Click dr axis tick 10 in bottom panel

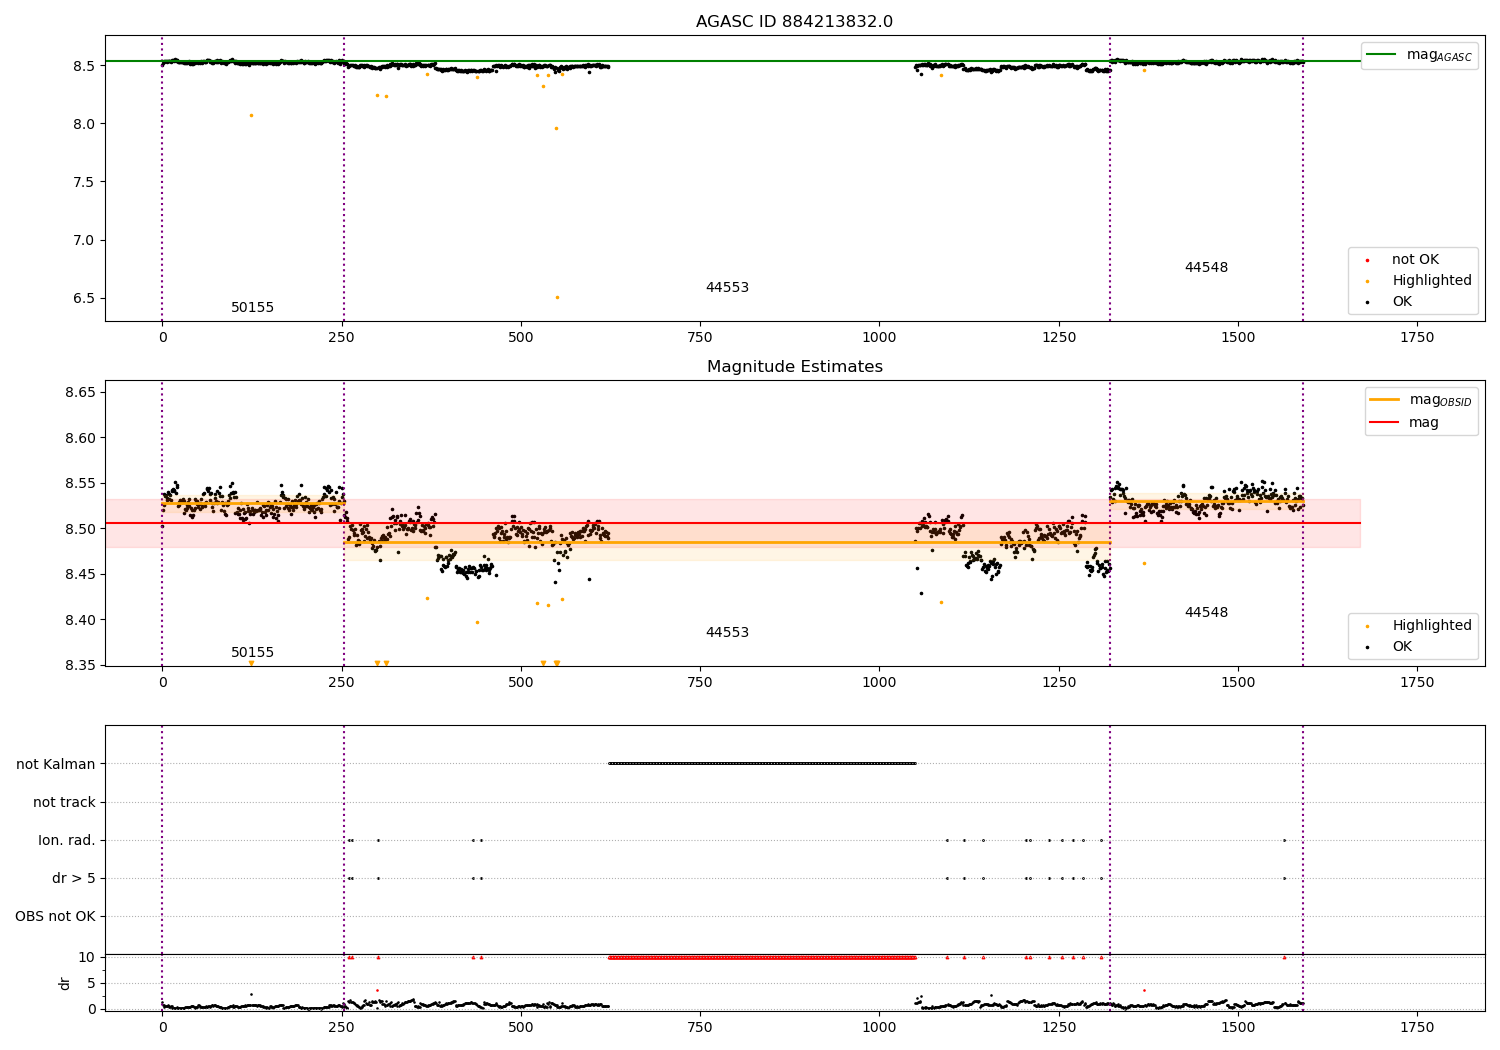(87, 957)
